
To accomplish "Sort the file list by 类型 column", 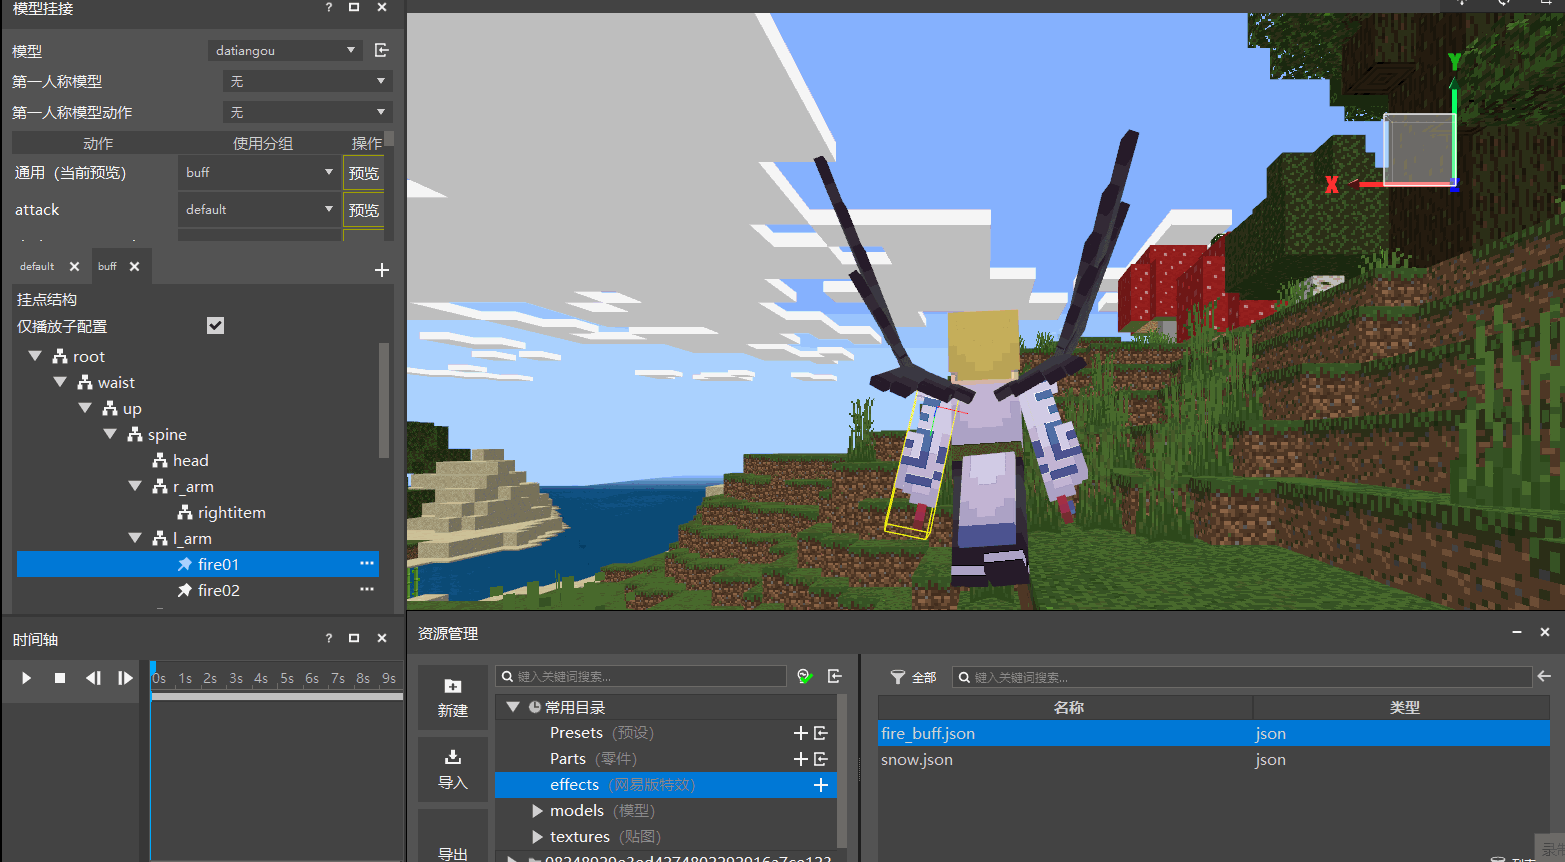I will [1402, 707].
